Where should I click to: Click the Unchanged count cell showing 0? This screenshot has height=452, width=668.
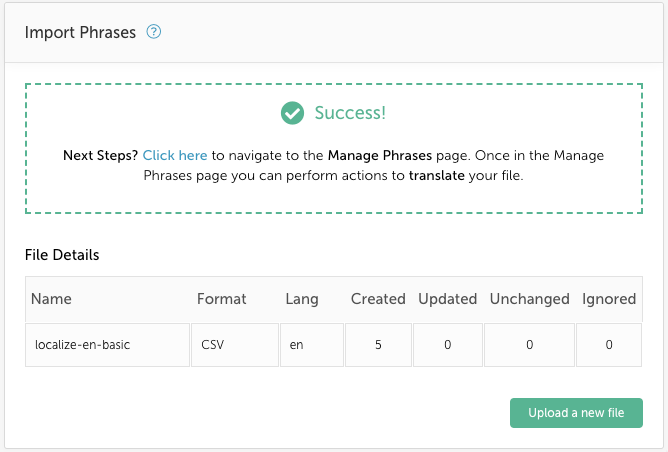[530, 345]
